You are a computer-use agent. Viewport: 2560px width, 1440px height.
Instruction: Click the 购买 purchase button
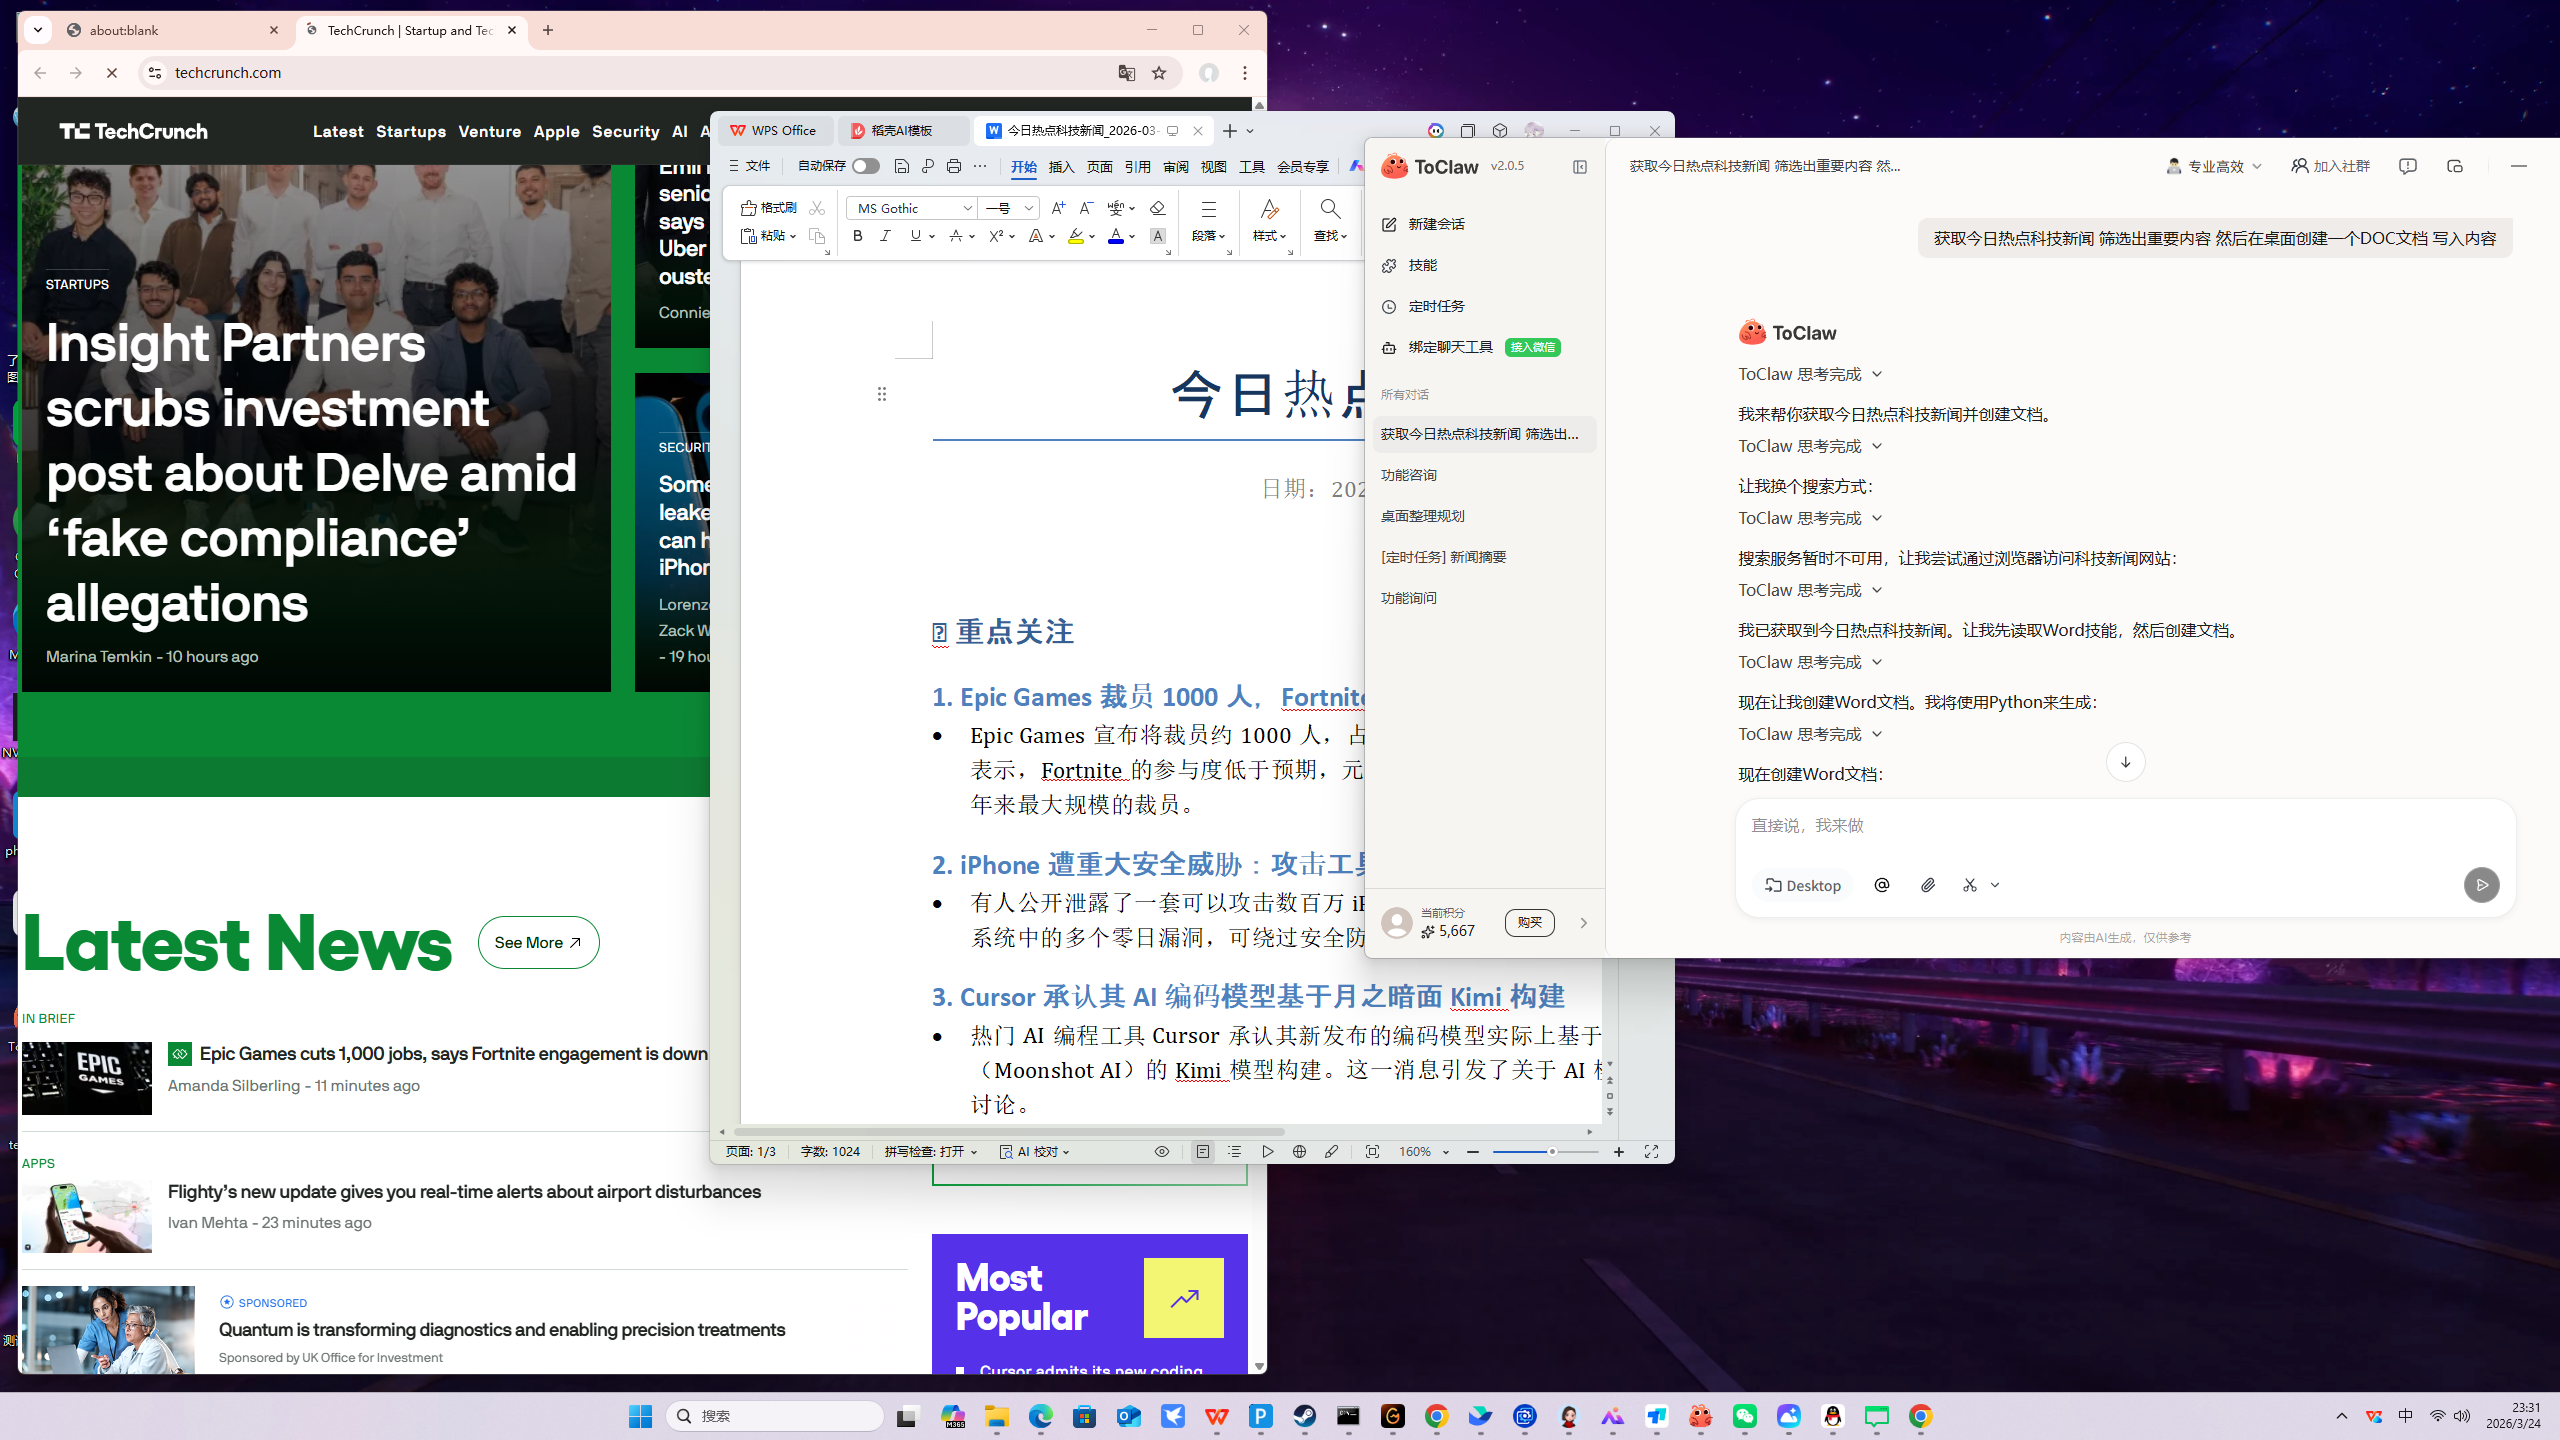pyautogui.click(x=1529, y=922)
